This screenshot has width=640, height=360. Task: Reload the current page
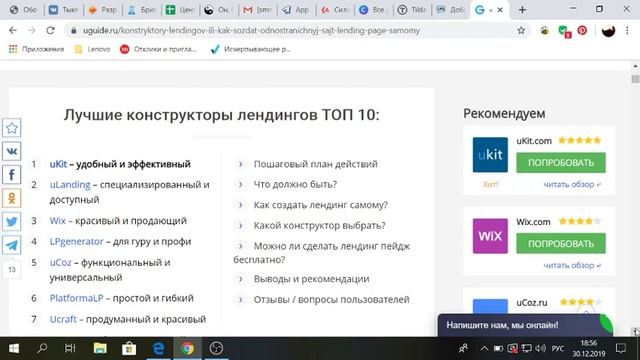click(x=50, y=30)
